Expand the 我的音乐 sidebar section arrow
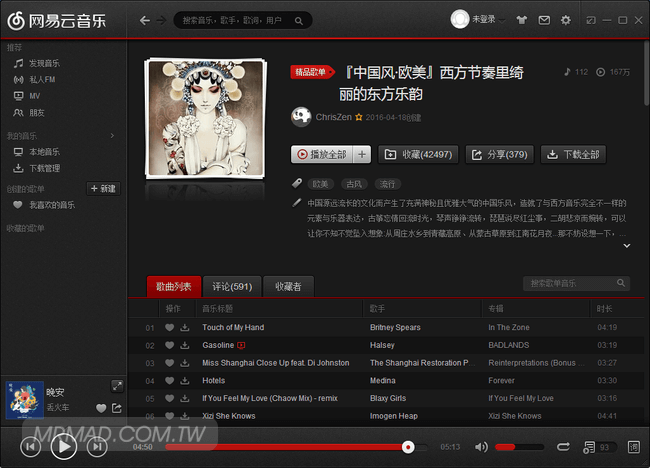This screenshot has width=650, height=468. [112, 135]
